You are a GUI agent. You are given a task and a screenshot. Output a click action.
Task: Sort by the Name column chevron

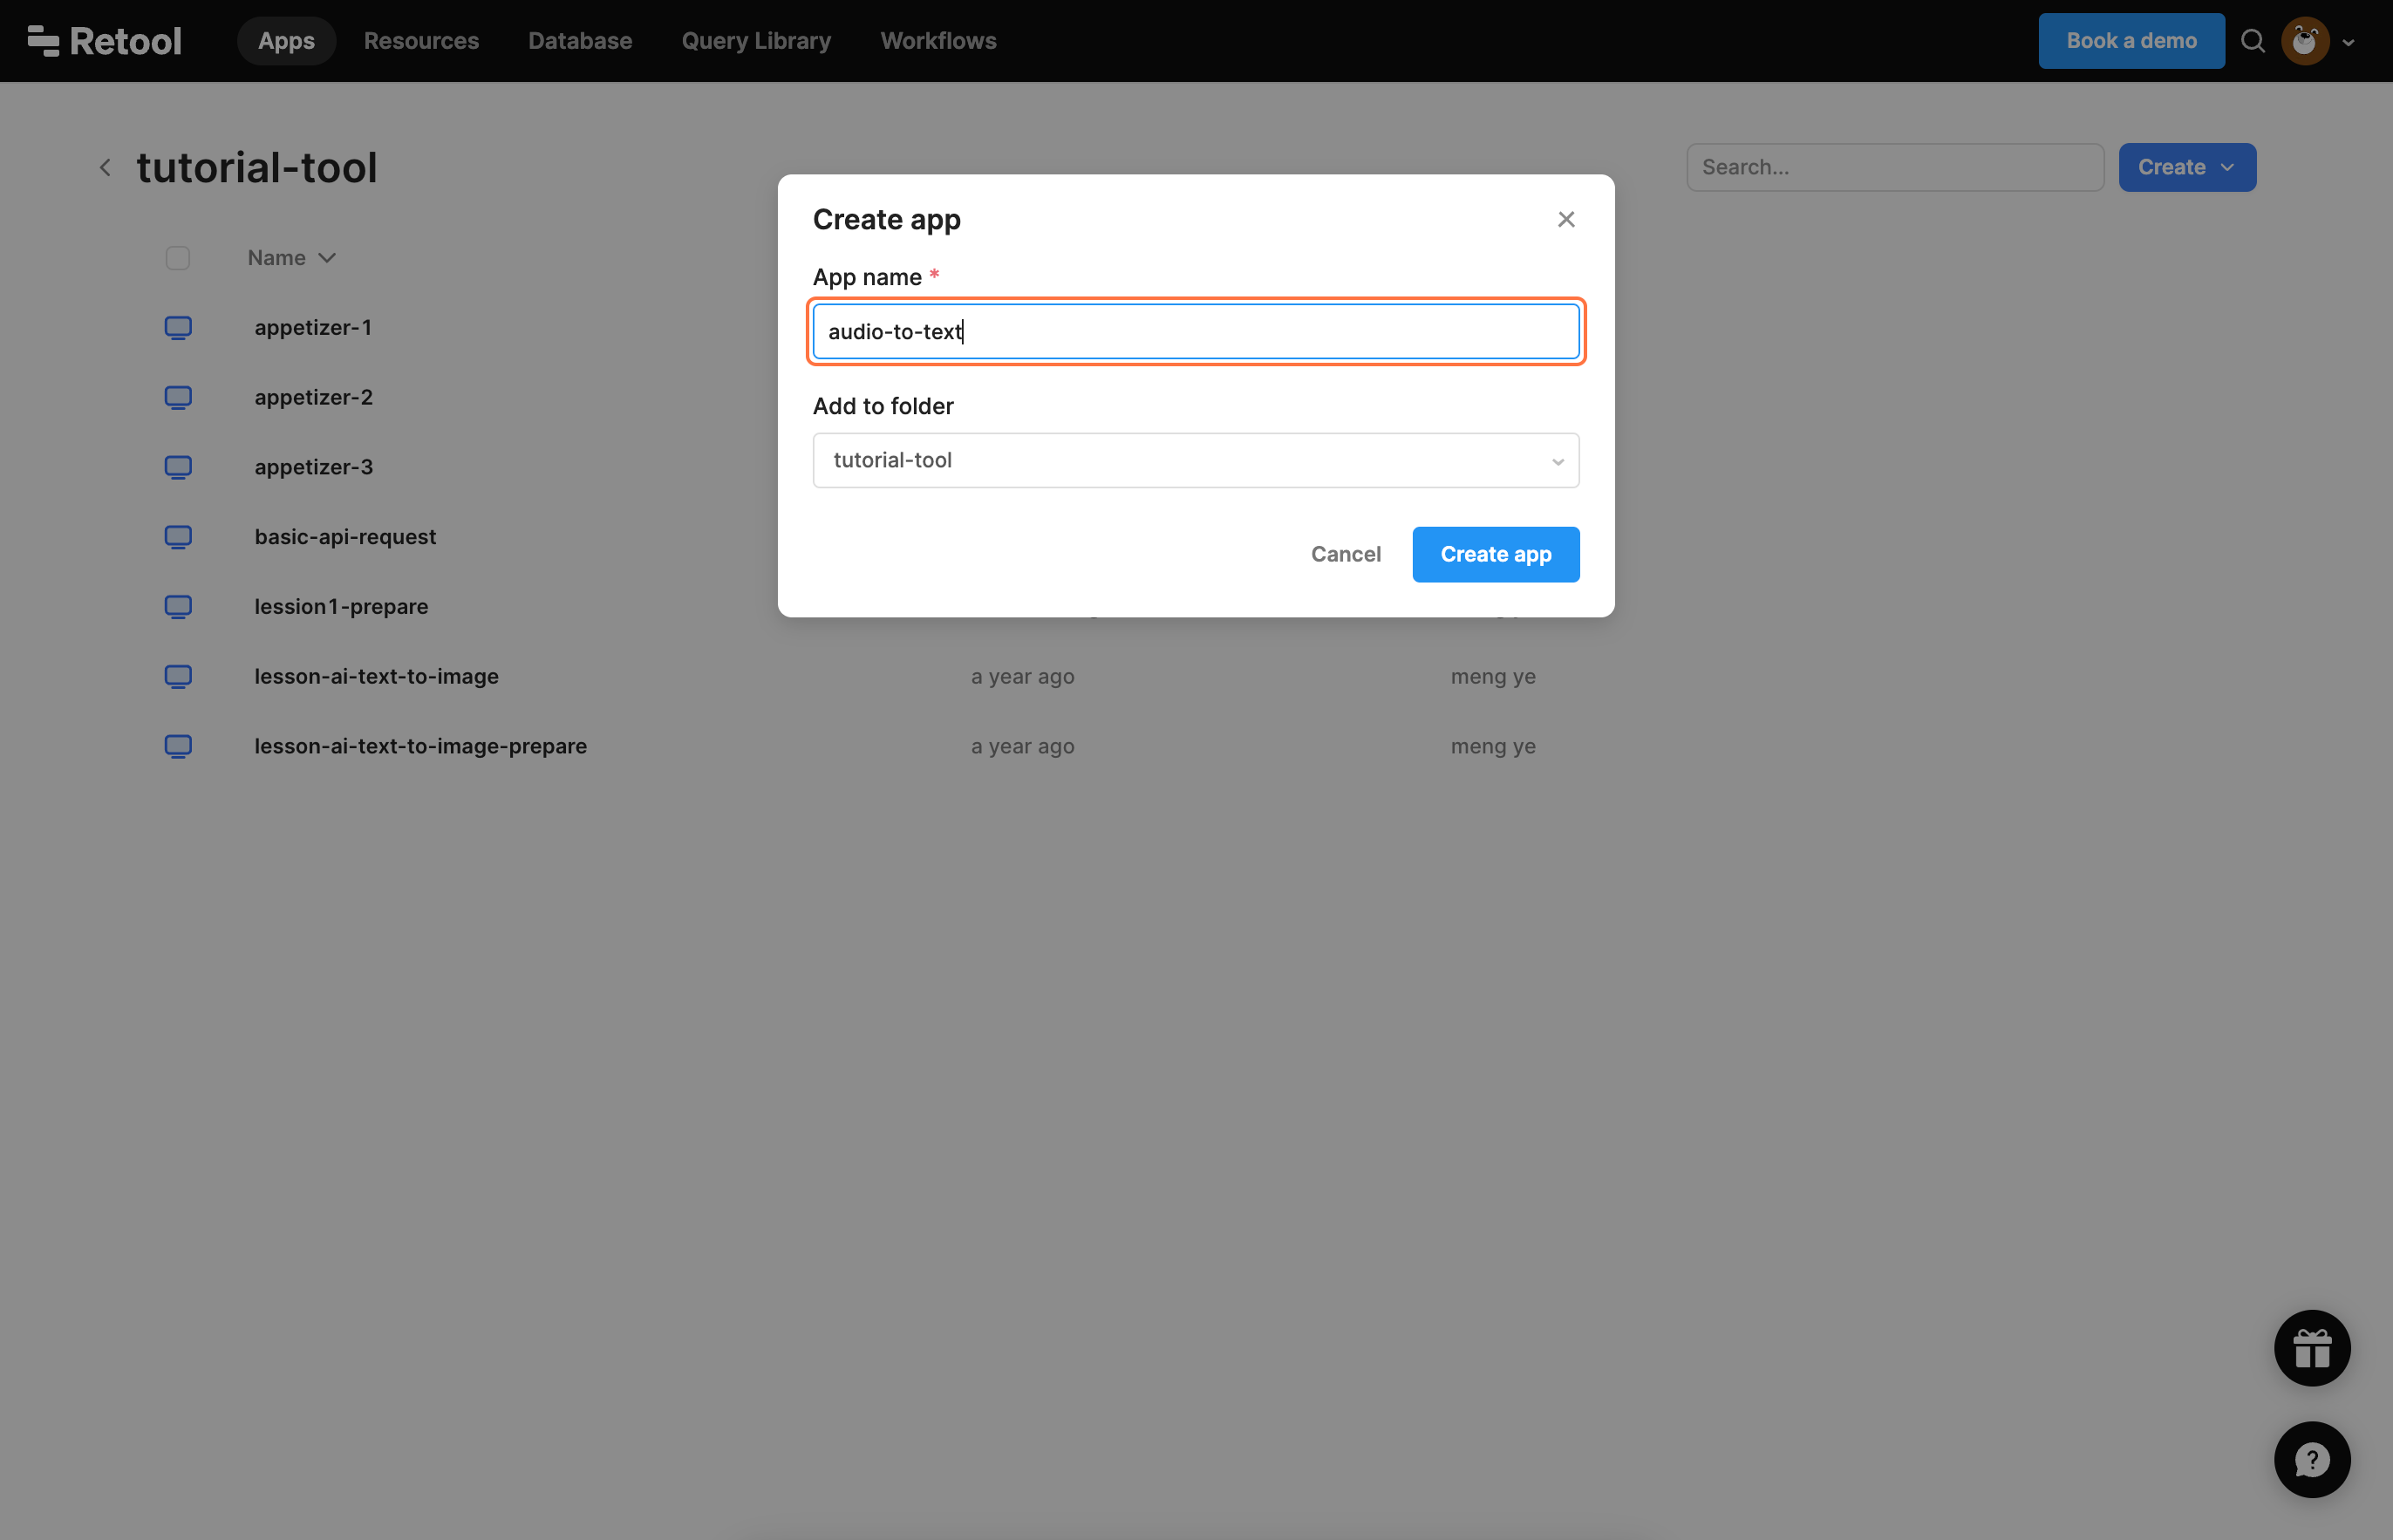pyautogui.click(x=327, y=258)
